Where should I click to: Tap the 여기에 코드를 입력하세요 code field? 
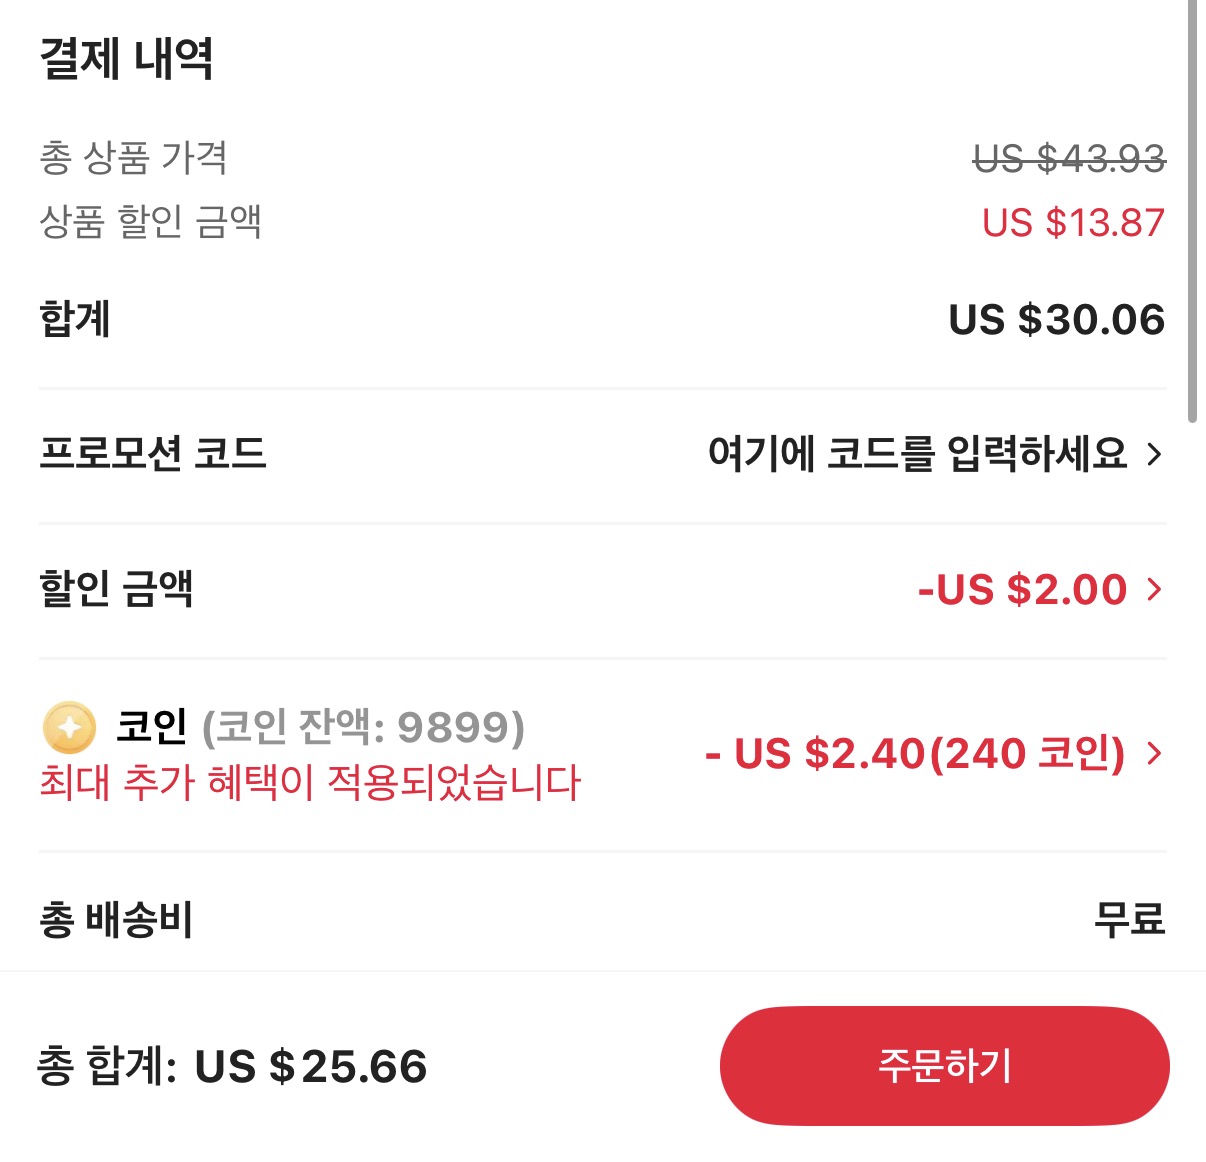click(917, 455)
